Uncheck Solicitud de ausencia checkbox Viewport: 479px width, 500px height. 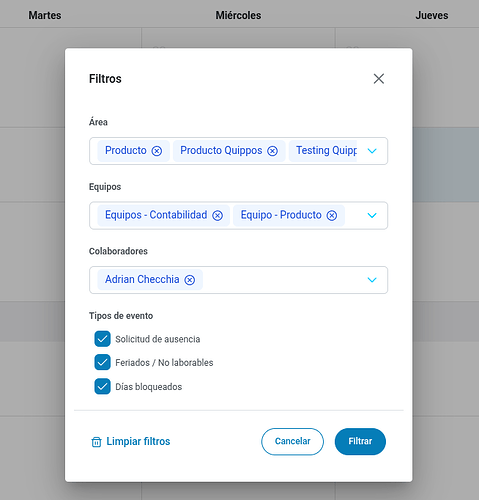click(102, 339)
